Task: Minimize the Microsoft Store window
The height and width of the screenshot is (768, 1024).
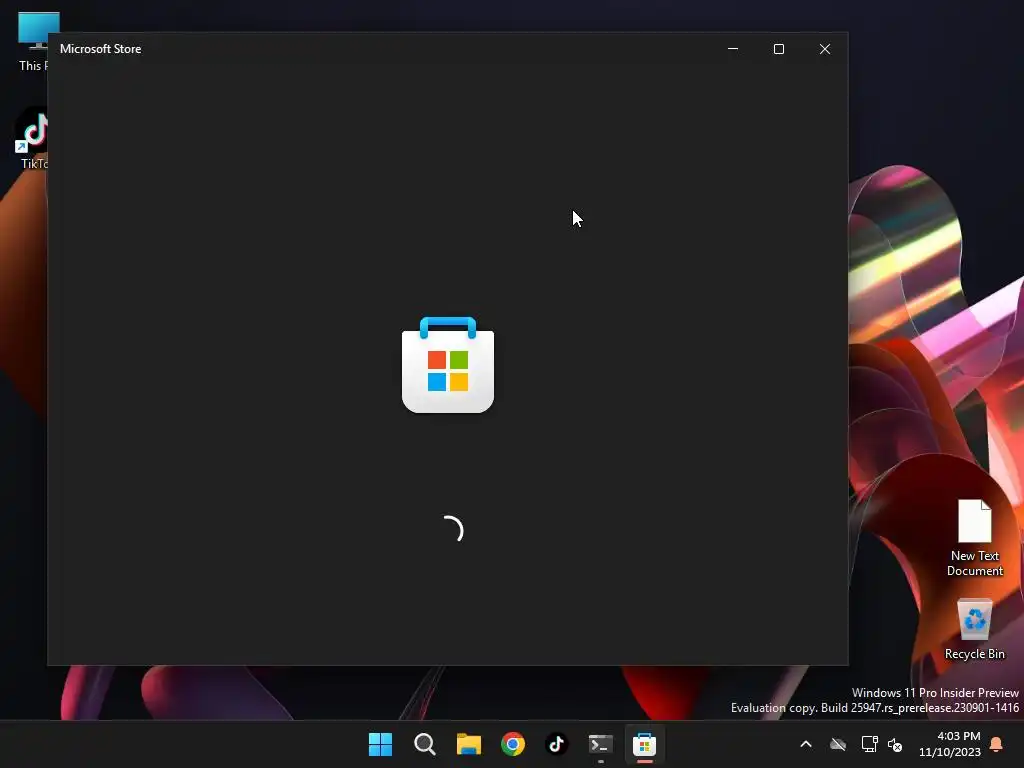Action: click(x=733, y=49)
